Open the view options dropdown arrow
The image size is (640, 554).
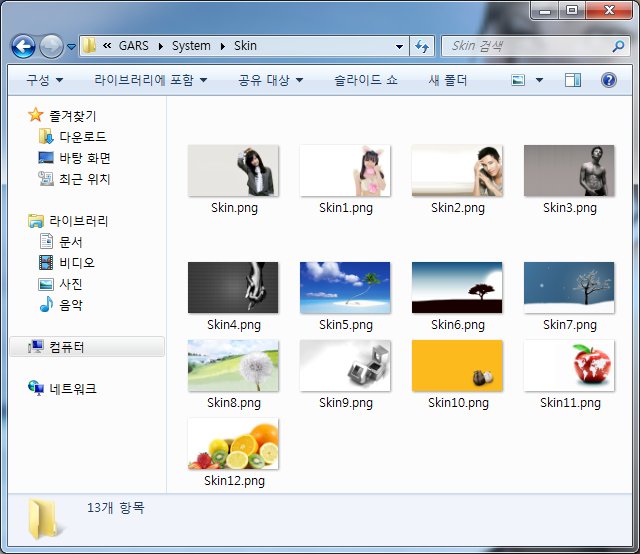(x=539, y=80)
